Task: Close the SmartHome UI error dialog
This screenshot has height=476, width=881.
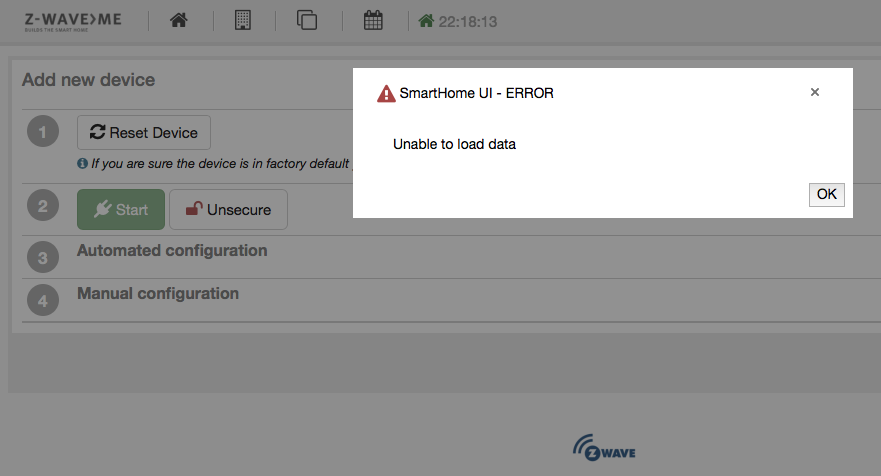Action: pyautogui.click(x=814, y=92)
